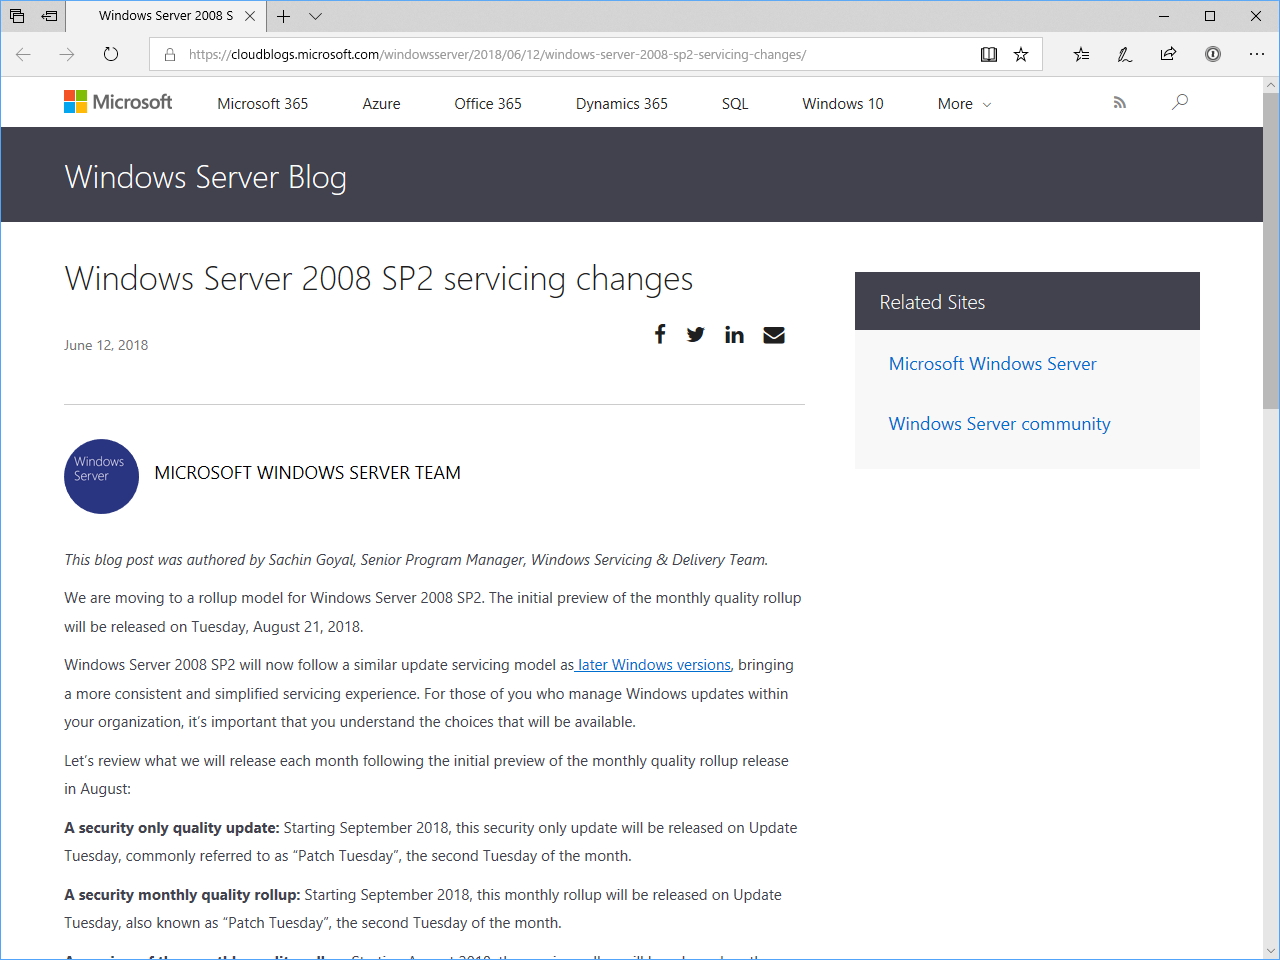Show the Hub panel
This screenshot has width=1280, height=960.
click(x=1080, y=55)
